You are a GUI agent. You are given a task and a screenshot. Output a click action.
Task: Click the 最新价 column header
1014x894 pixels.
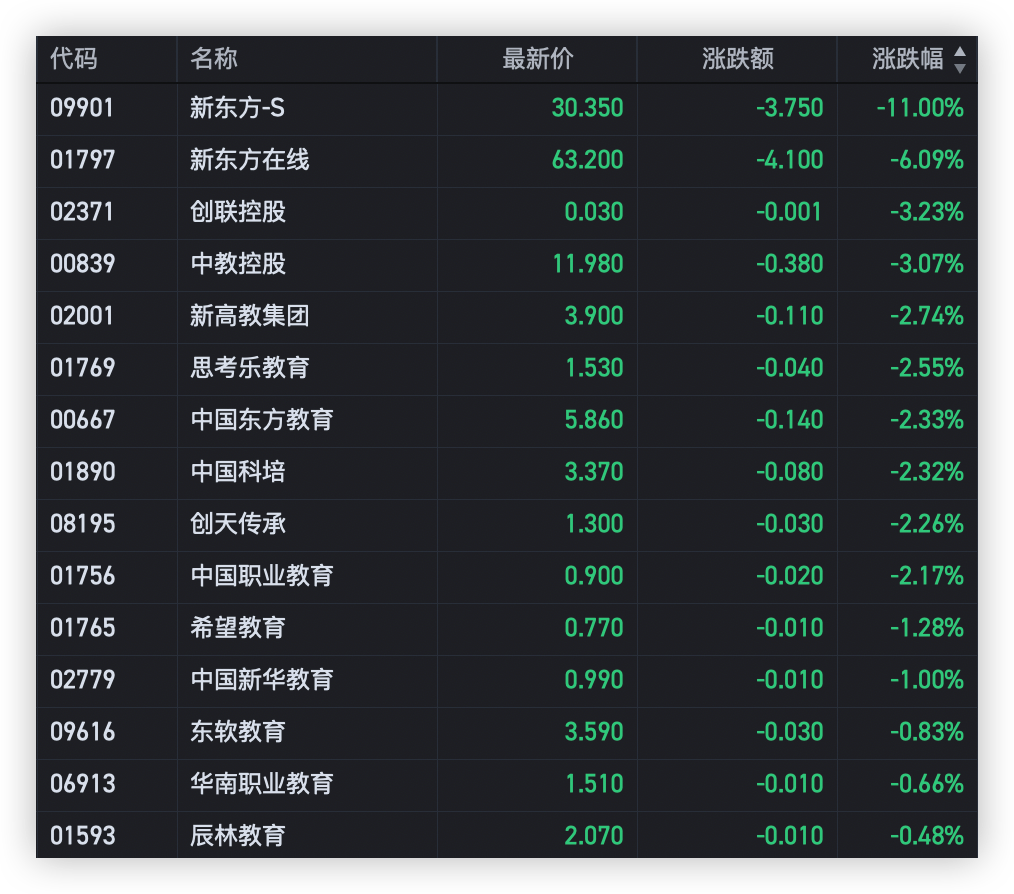[538, 59]
